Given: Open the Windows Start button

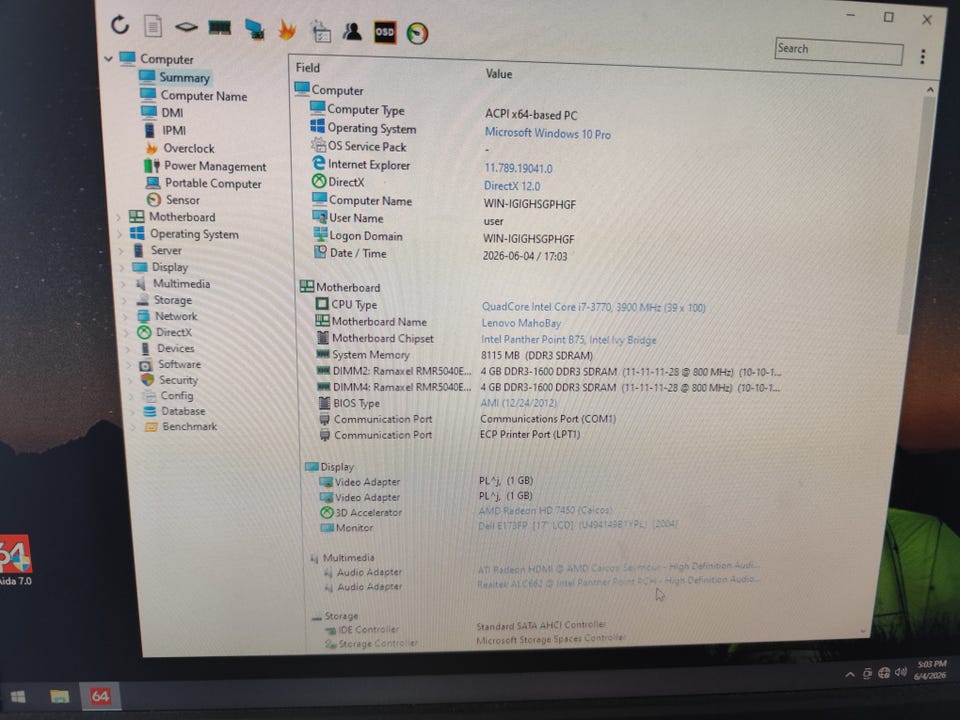Looking at the screenshot, I should tap(18, 696).
